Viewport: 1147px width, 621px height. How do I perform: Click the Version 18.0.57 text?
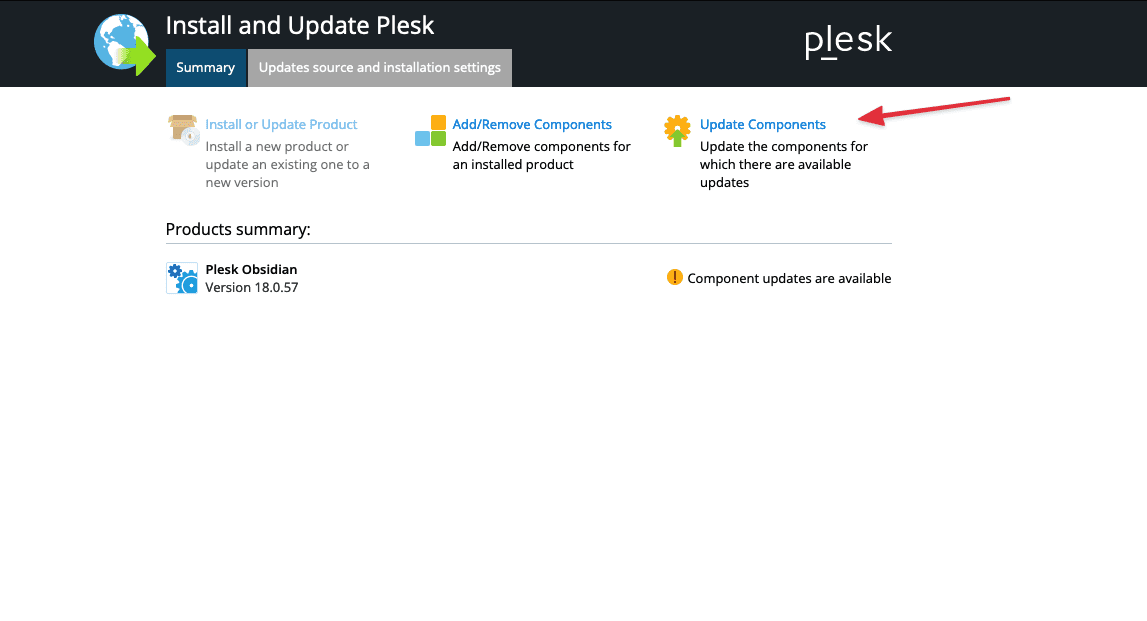pyautogui.click(x=251, y=288)
